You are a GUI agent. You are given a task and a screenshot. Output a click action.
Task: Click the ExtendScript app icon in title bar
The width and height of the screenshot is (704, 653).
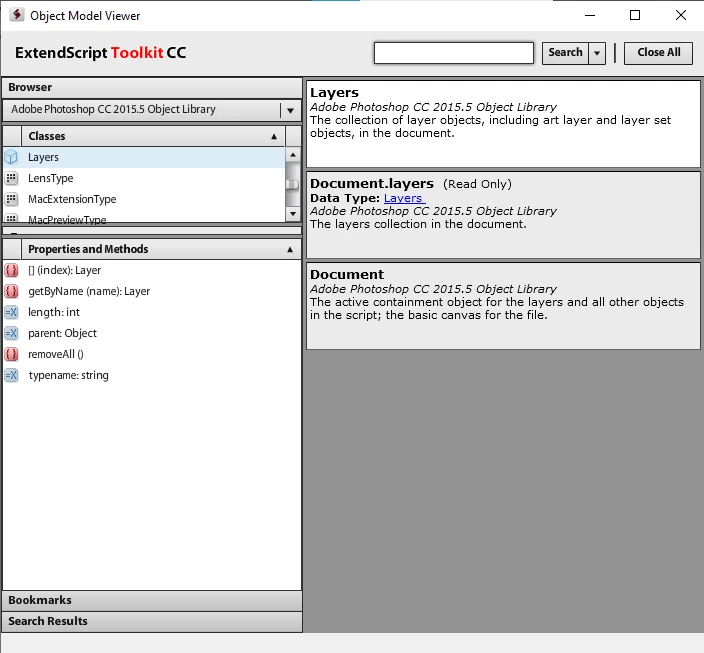click(17, 15)
